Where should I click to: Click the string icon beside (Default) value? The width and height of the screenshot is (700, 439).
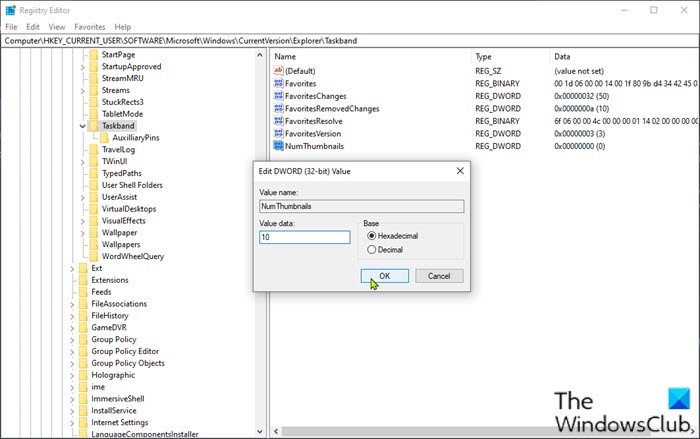(279, 72)
